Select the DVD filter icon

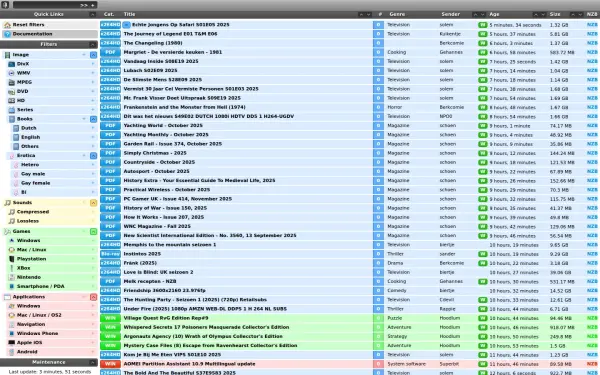point(11,91)
